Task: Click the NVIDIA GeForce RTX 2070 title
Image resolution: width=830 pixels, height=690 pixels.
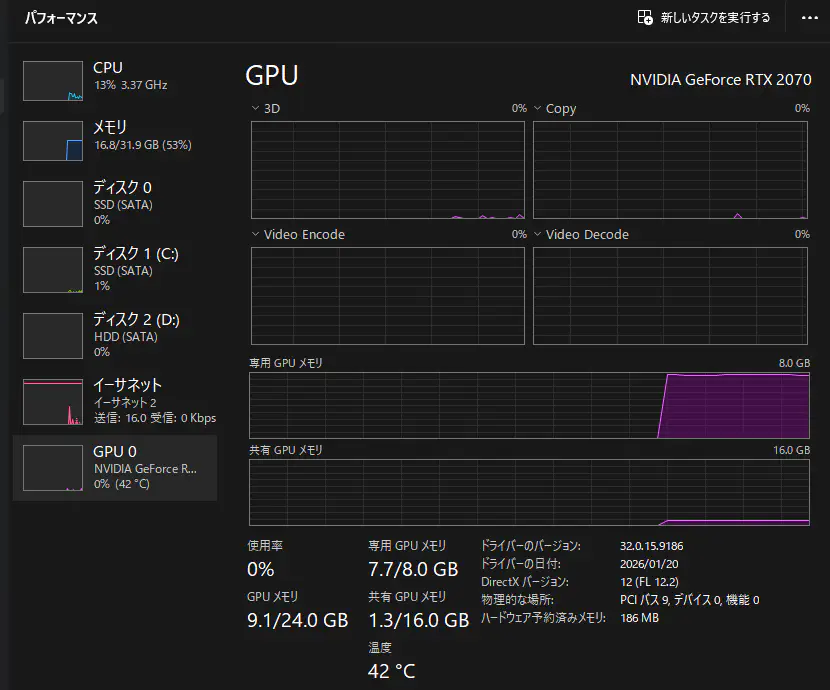Action: click(x=720, y=80)
